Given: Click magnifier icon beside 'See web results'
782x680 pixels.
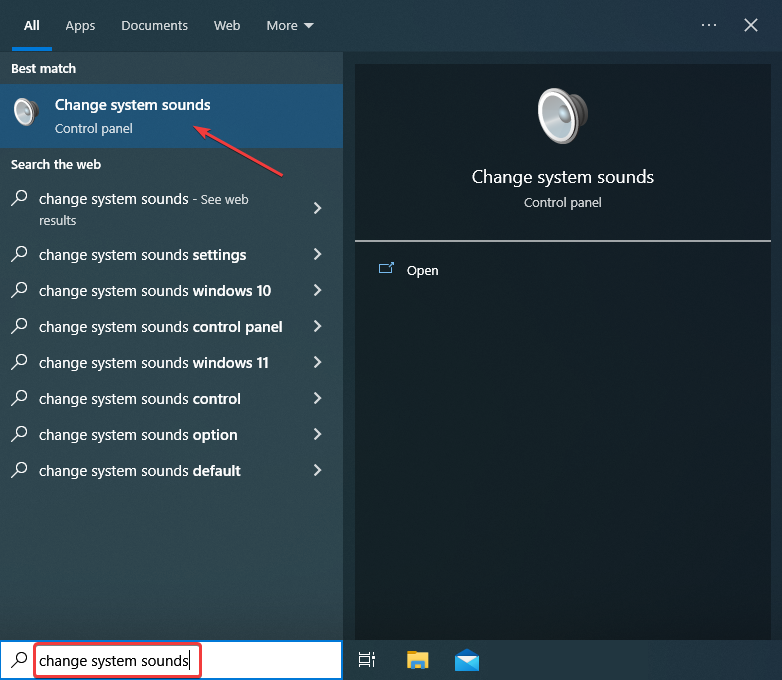Looking at the screenshot, I should click(19, 198).
